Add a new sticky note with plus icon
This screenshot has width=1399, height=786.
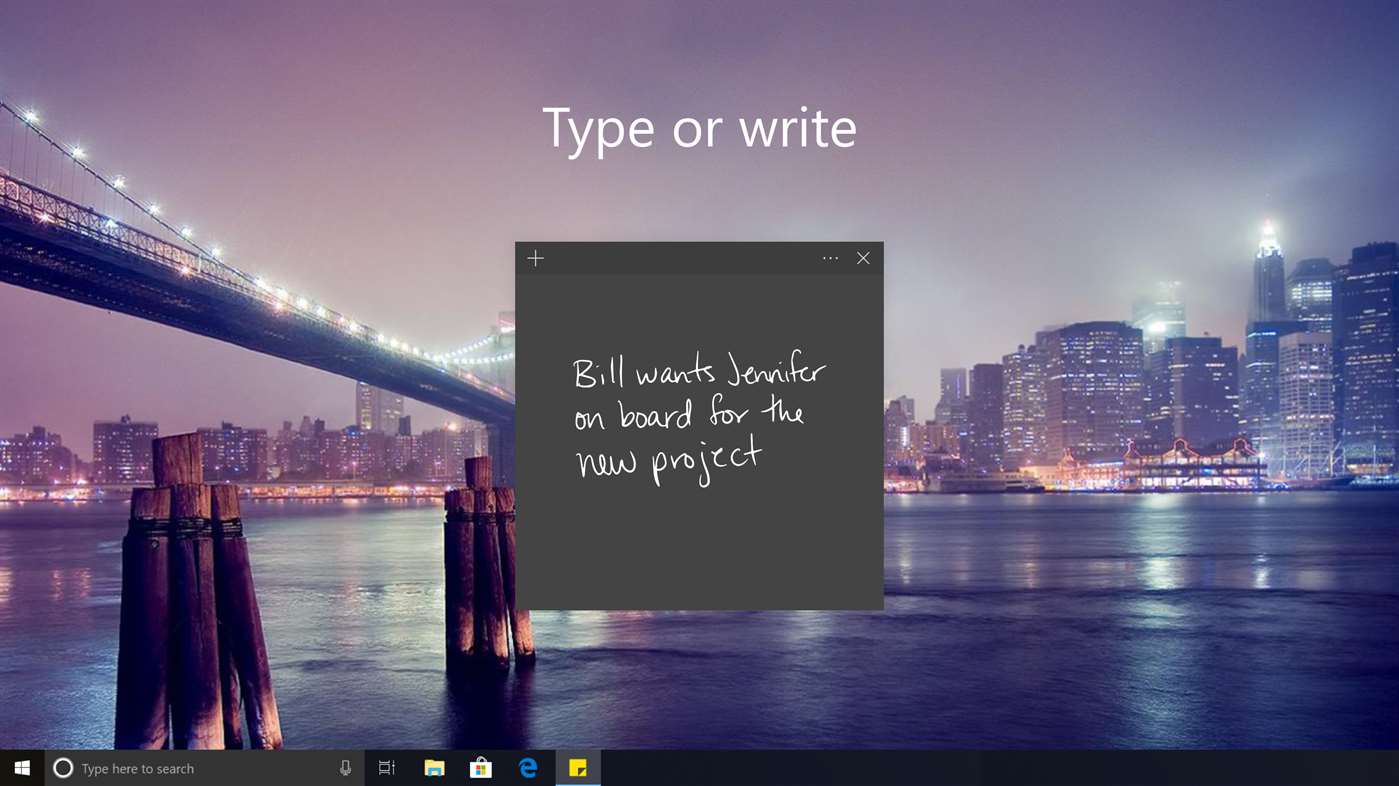(x=535, y=259)
